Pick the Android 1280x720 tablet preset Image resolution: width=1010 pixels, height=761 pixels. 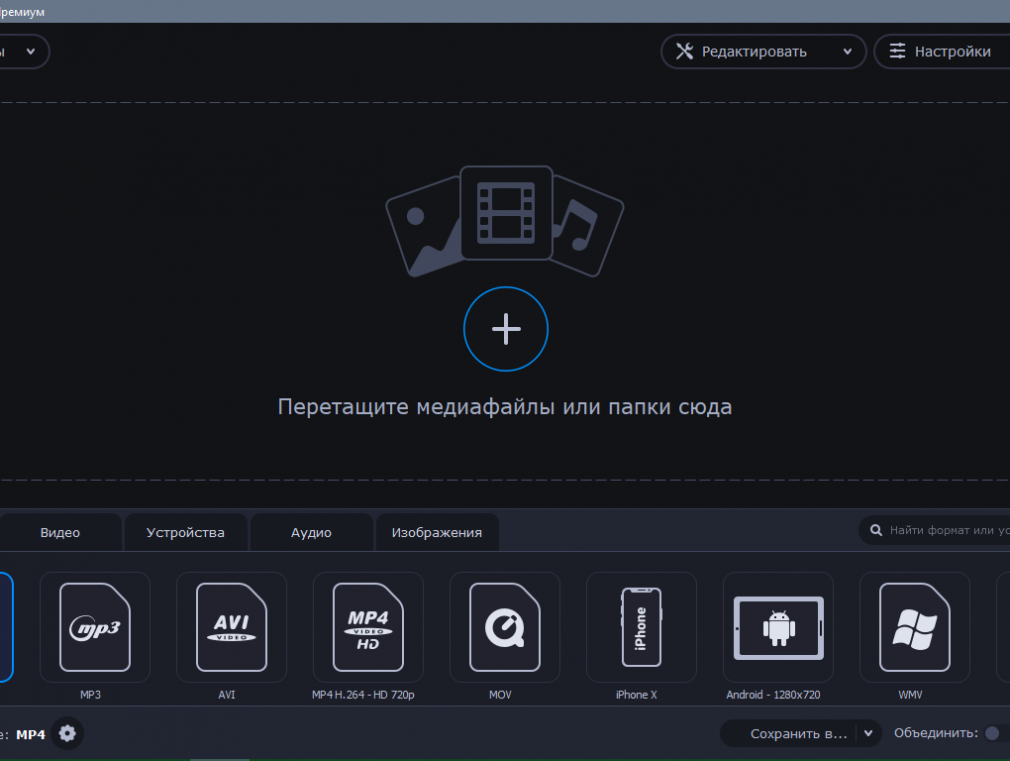[778, 627]
